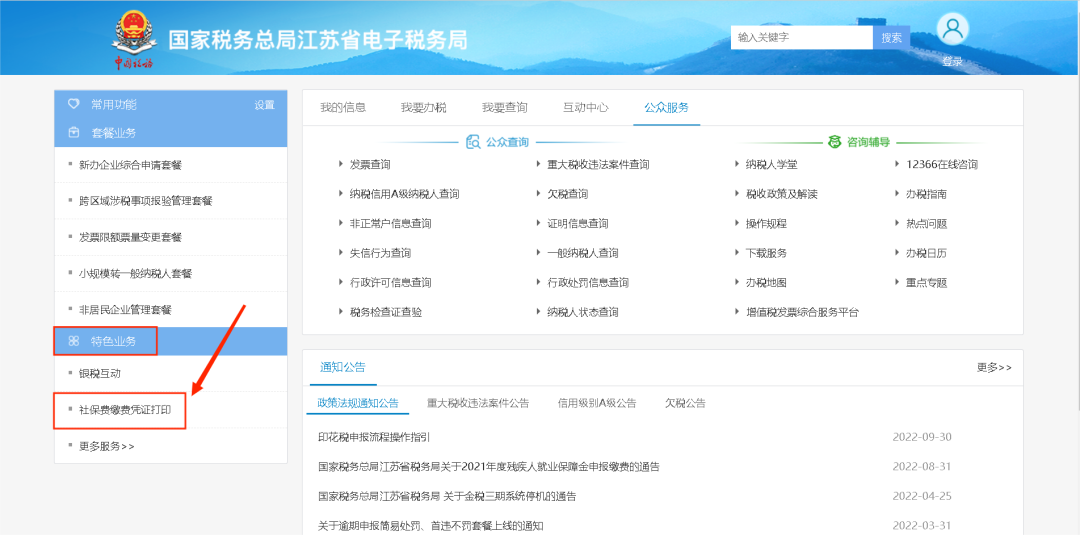Open the 逾期申报简易处罚 notice

[x=431, y=526]
